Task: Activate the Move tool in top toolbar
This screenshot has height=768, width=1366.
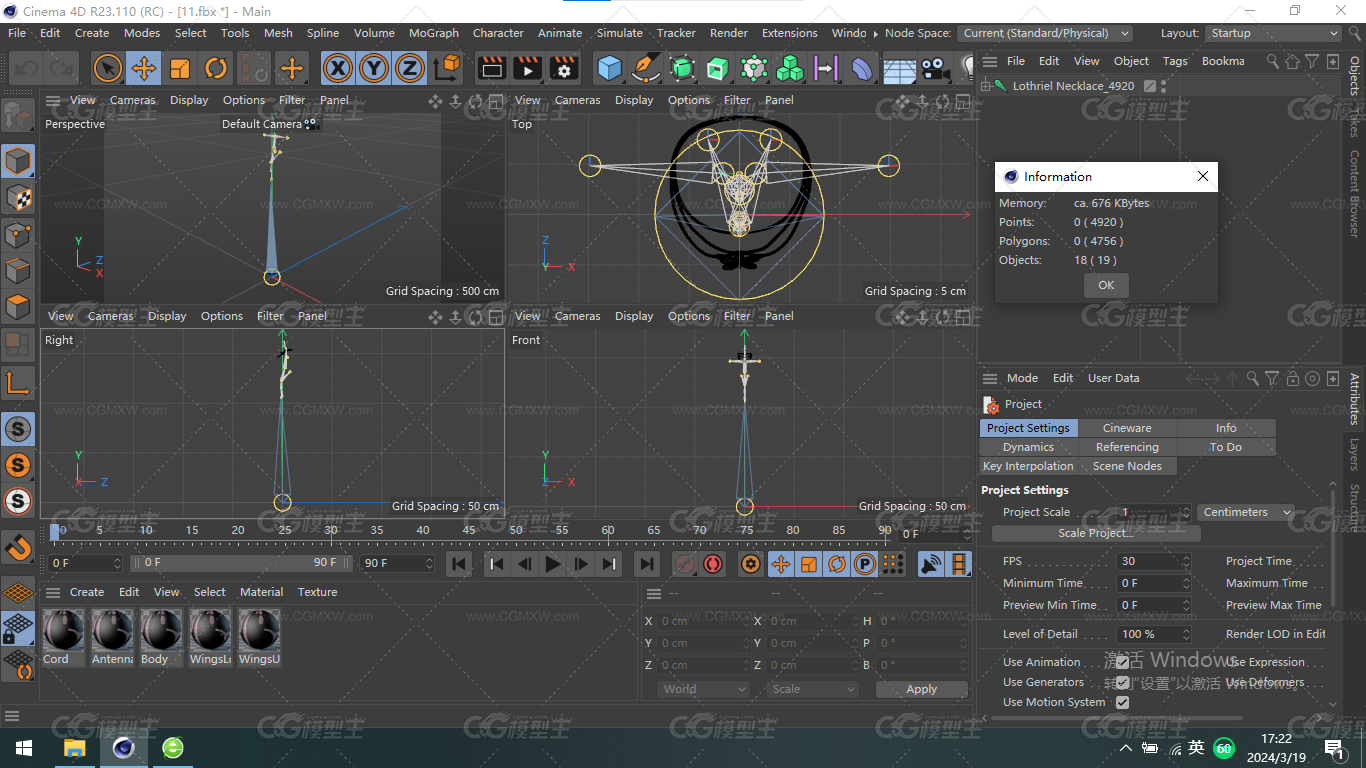Action: point(144,68)
